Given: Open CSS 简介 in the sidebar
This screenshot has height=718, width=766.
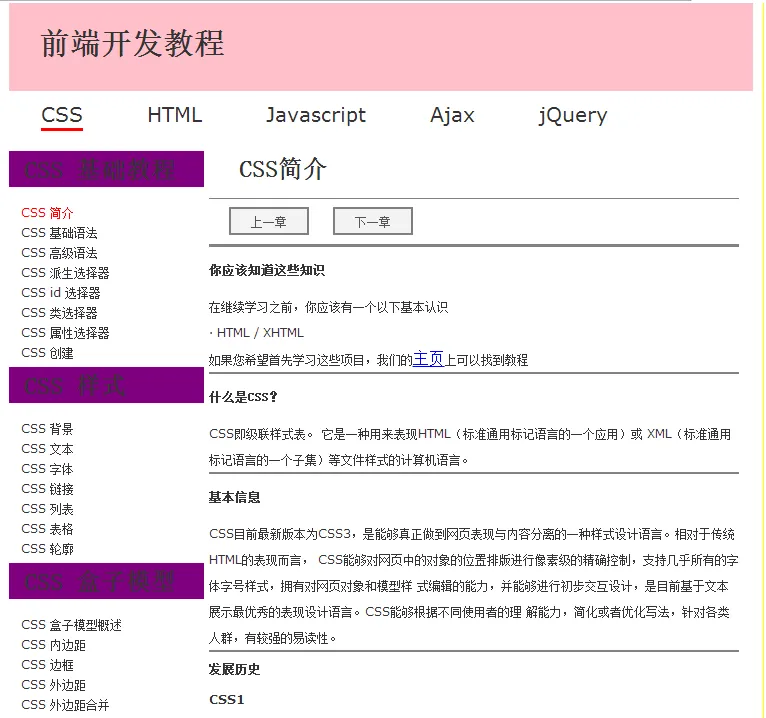Looking at the screenshot, I should click(47, 213).
